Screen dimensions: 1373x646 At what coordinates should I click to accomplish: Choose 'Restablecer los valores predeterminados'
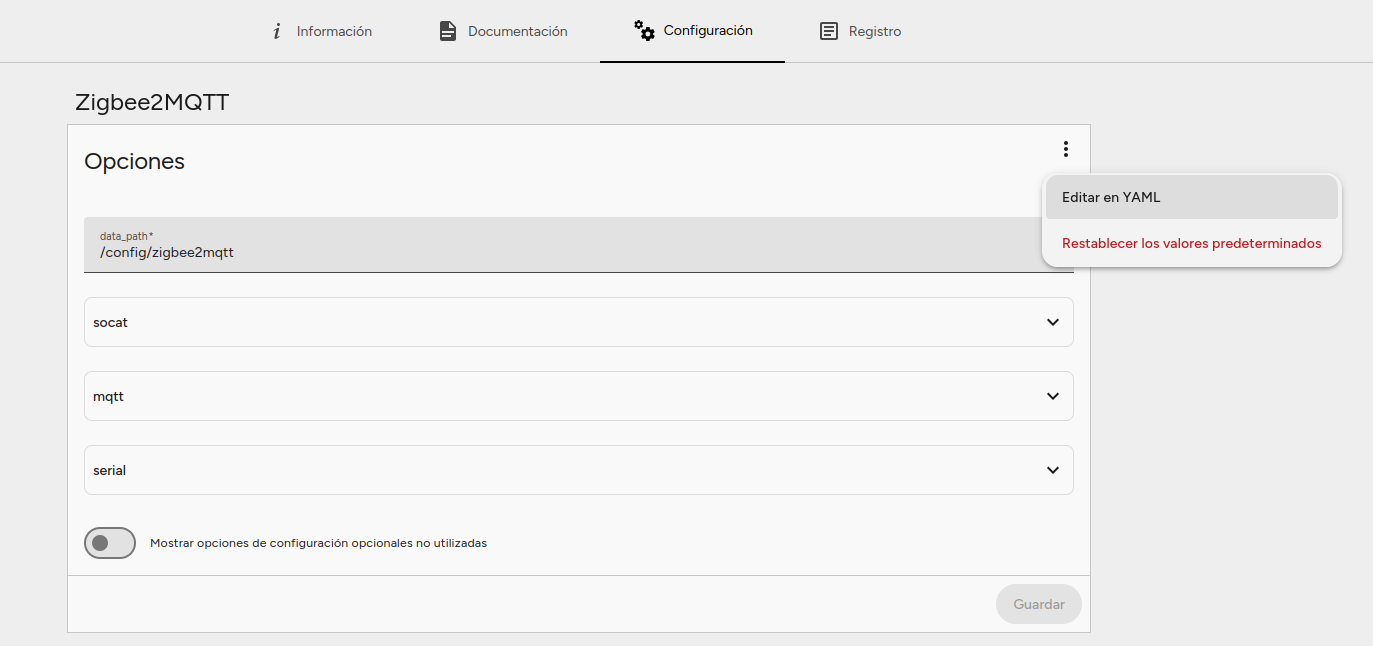(1191, 243)
